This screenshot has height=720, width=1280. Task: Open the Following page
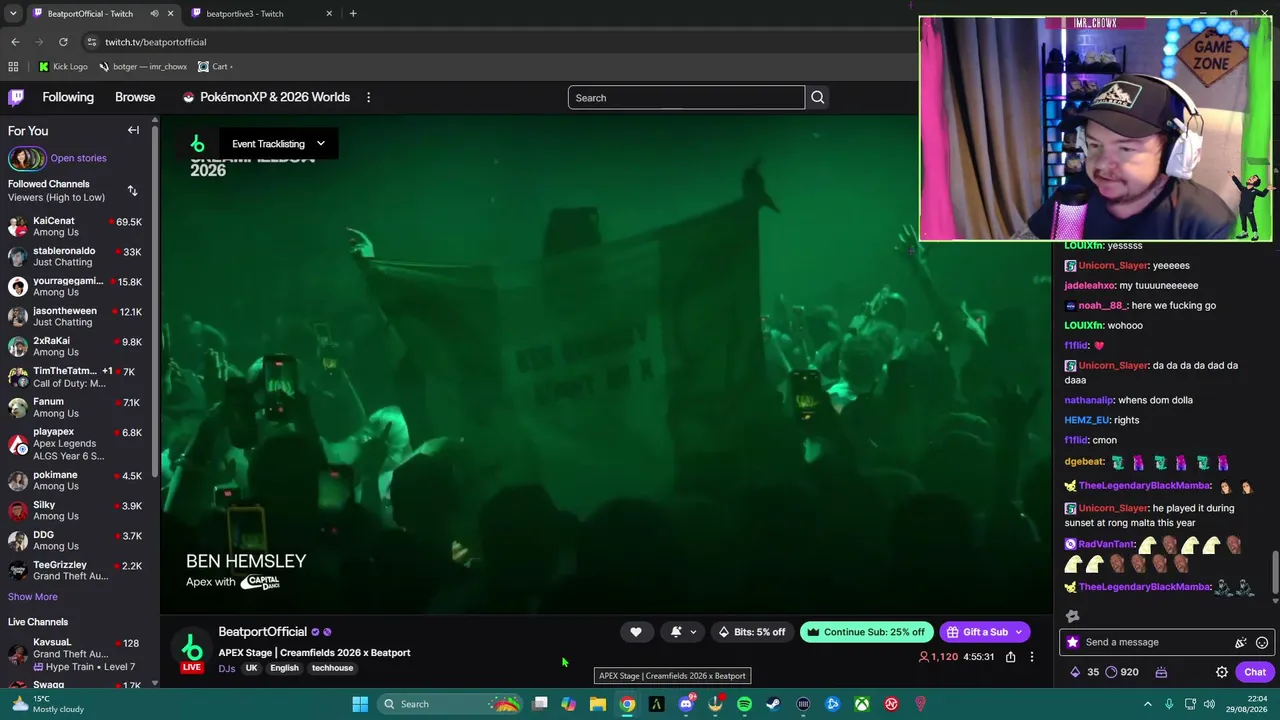(x=68, y=97)
